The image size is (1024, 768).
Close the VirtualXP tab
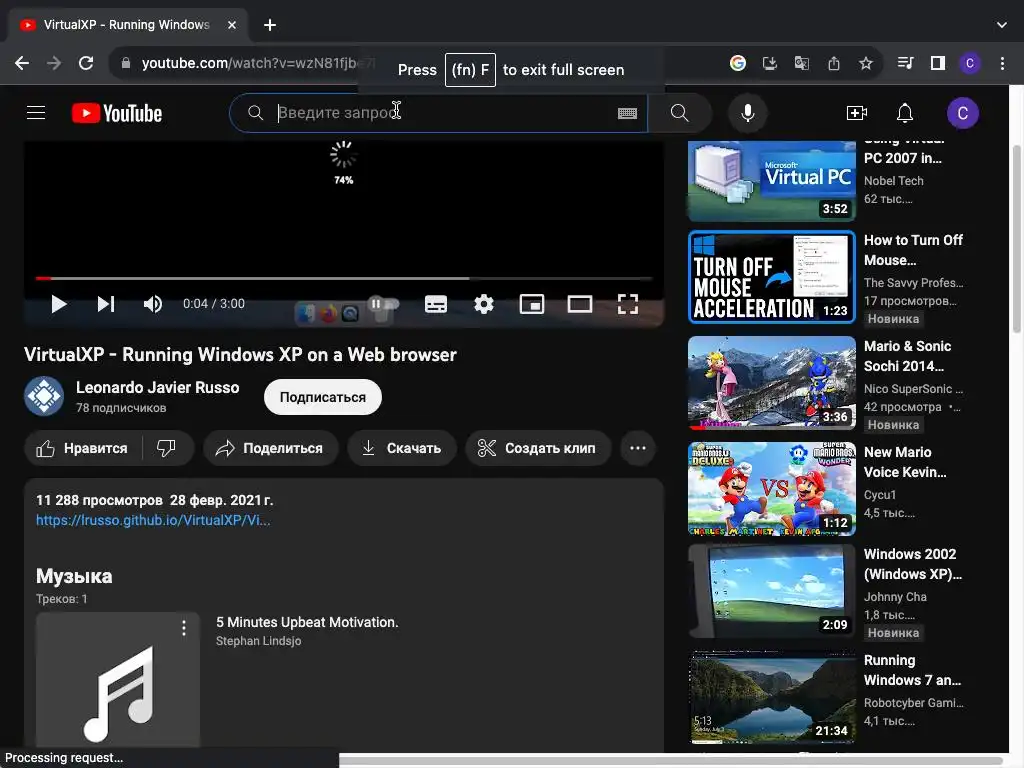(232, 25)
